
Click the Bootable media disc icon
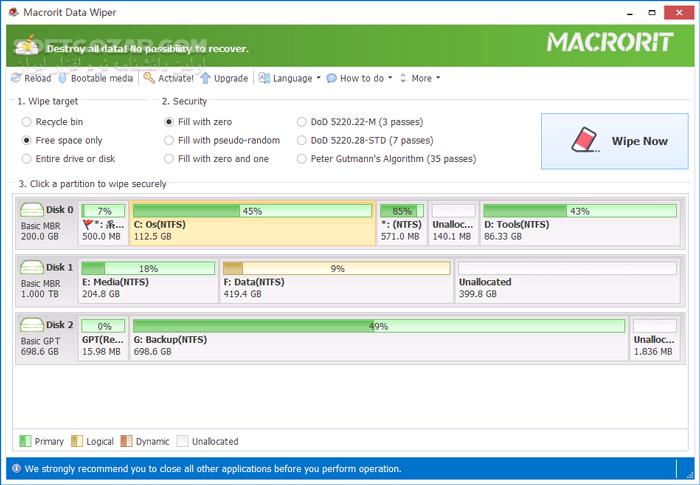(63, 78)
